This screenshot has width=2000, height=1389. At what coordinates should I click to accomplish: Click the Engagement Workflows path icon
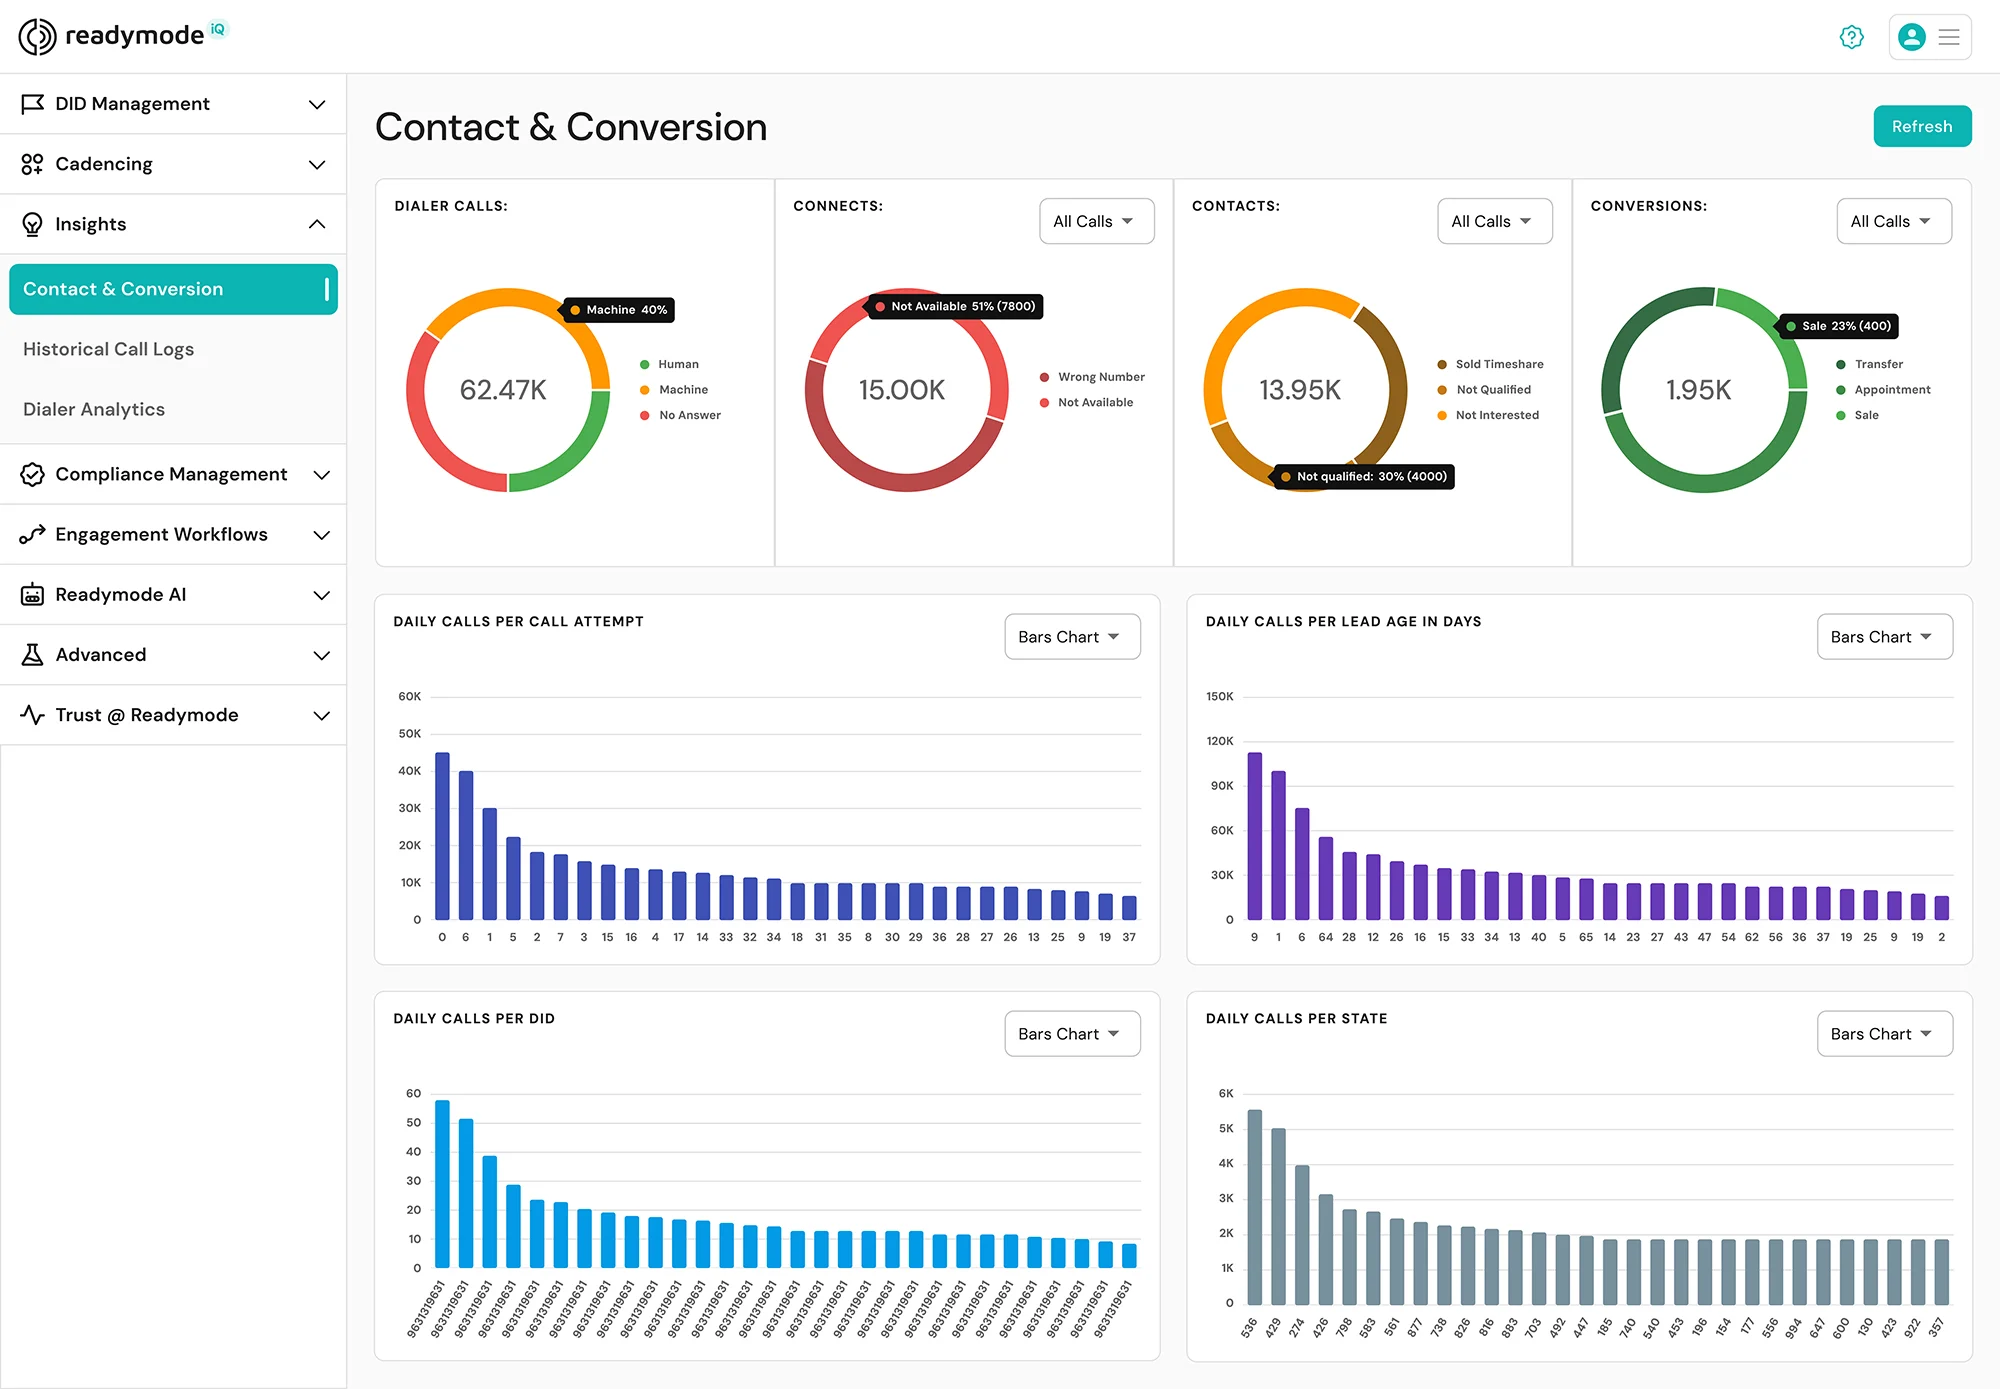coord(32,534)
